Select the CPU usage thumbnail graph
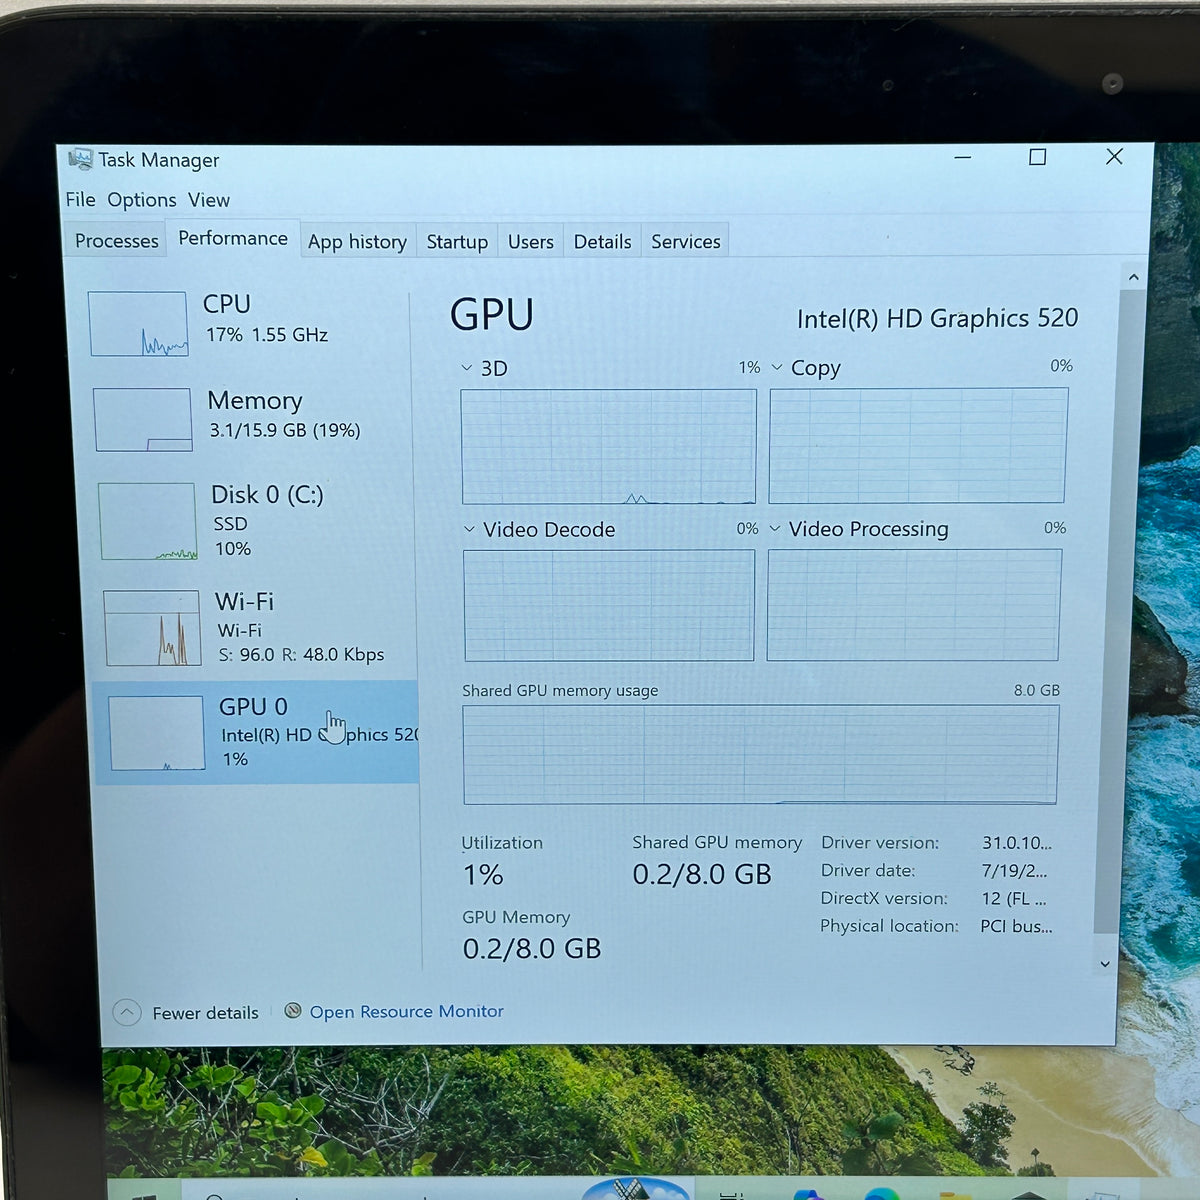This screenshot has height=1200, width=1200. 138,324
